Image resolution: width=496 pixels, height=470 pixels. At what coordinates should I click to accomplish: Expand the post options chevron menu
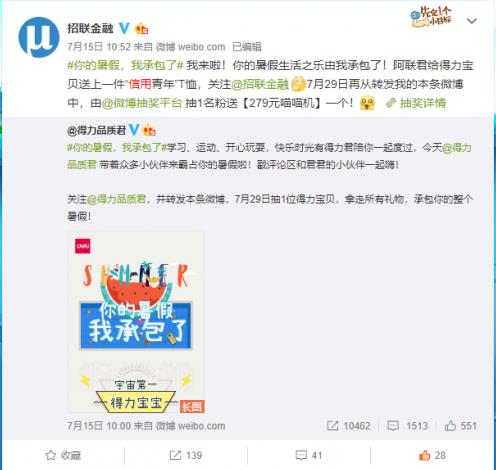[472, 21]
